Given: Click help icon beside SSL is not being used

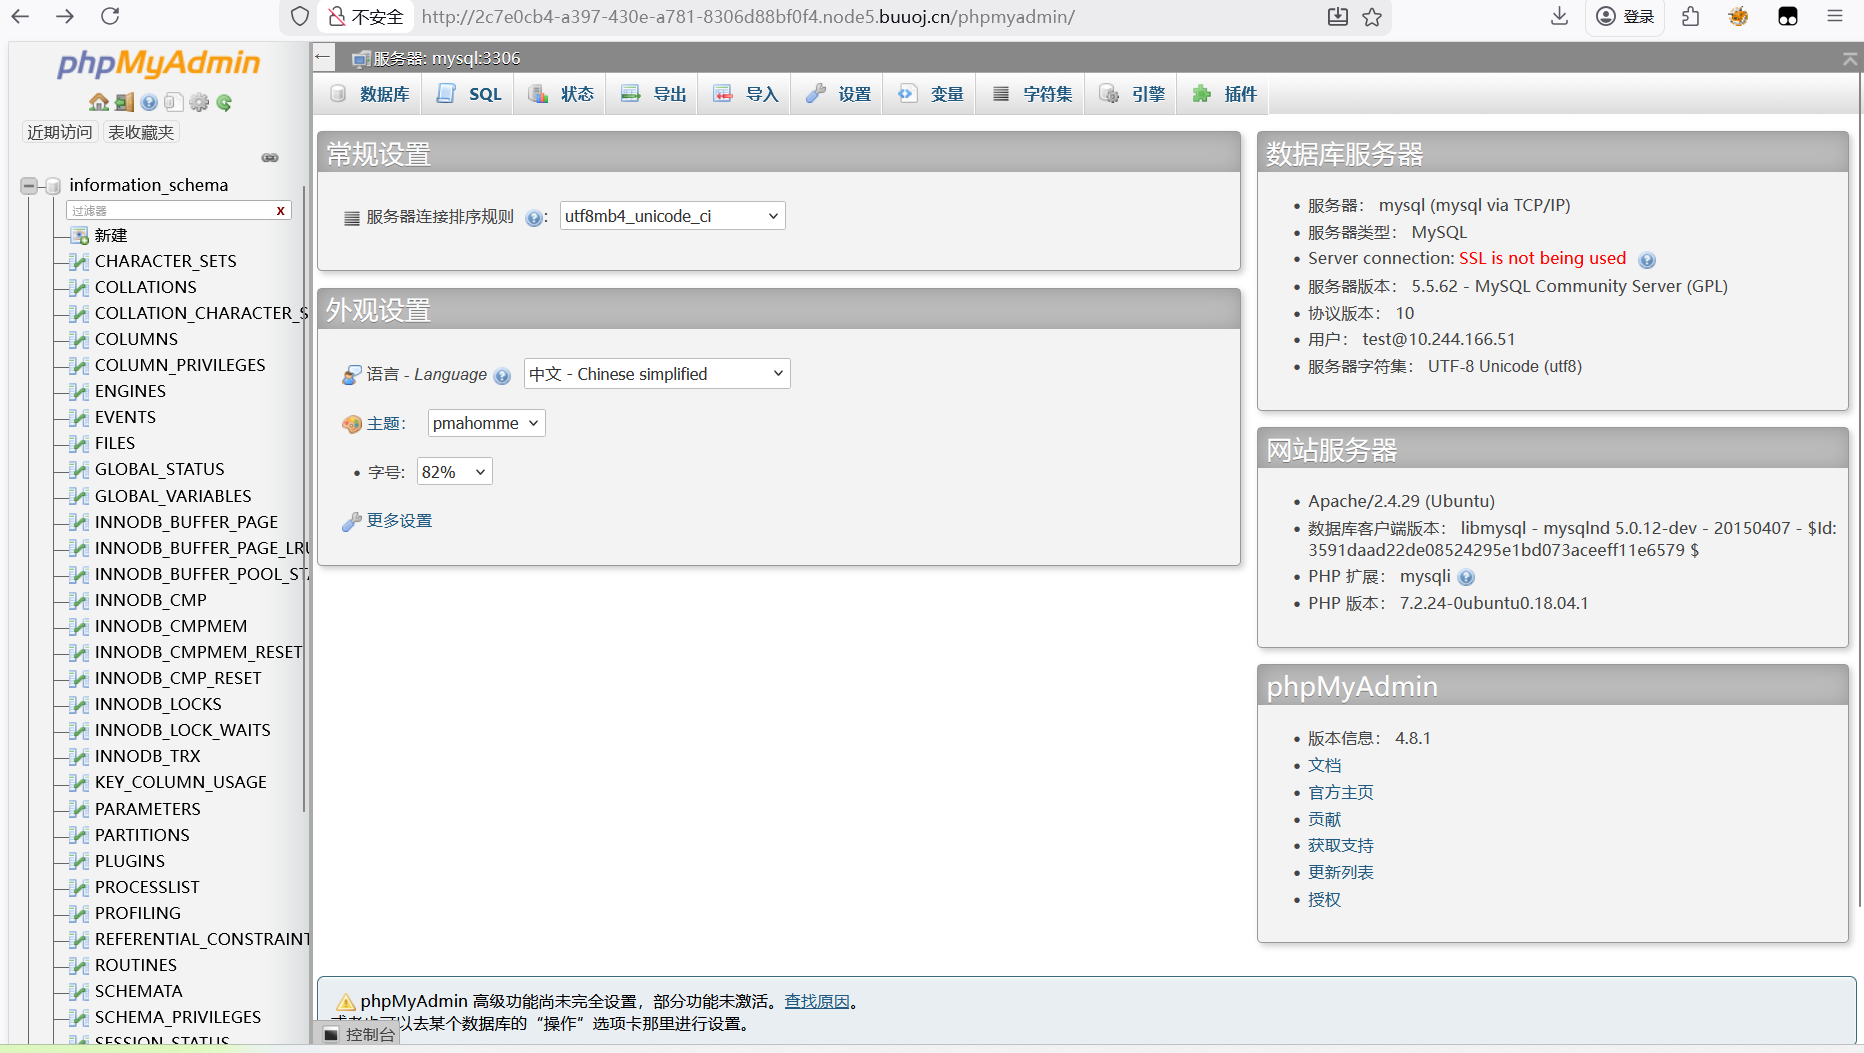Looking at the screenshot, I should (x=1647, y=260).
